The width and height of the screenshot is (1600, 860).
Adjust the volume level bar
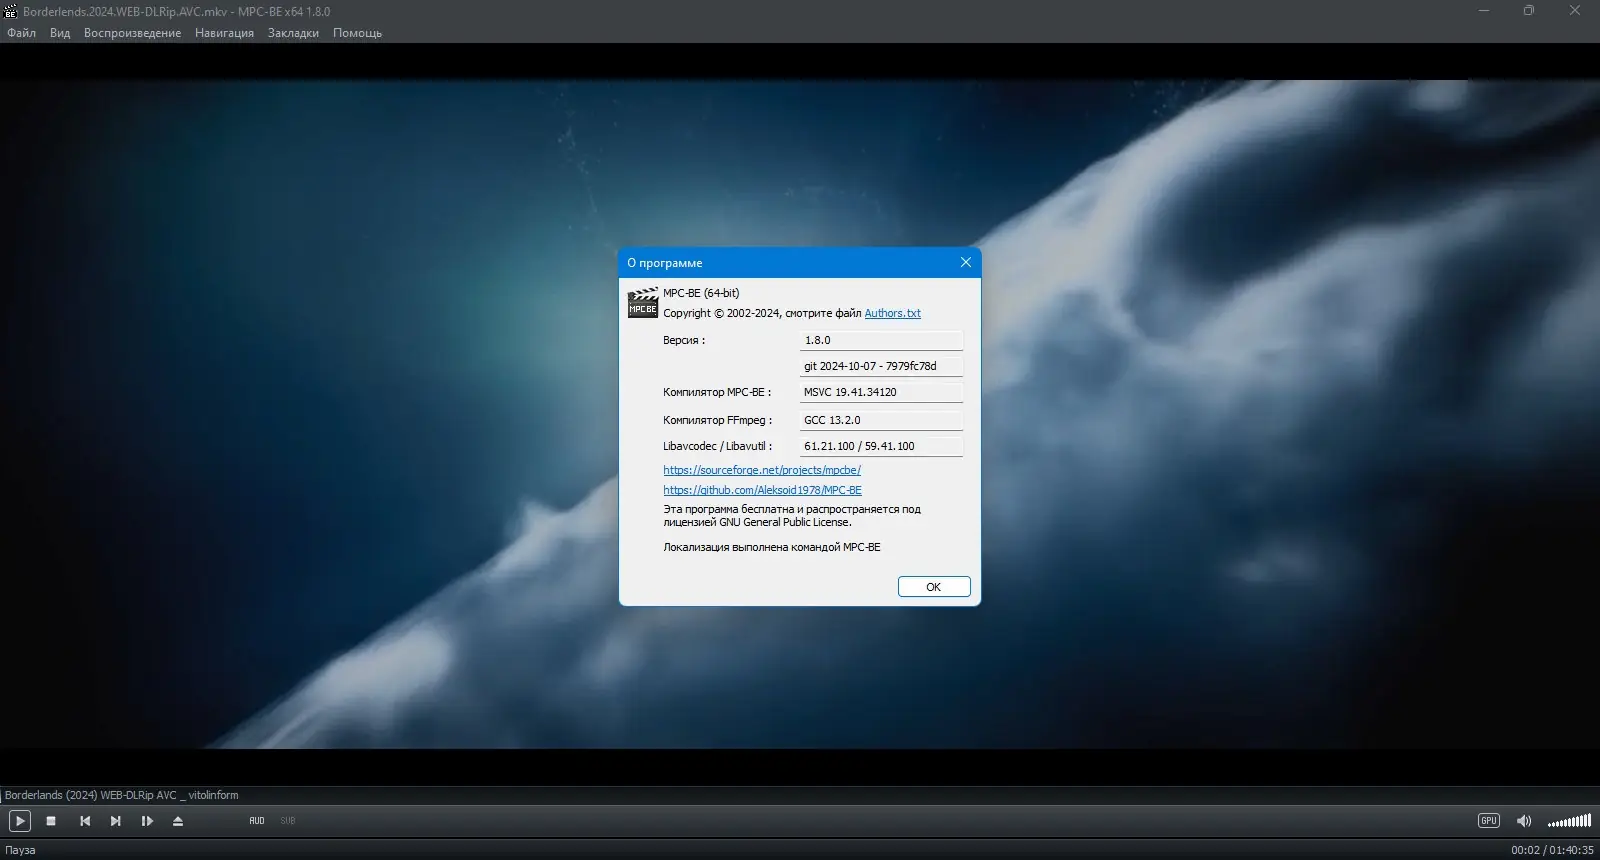pos(1569,822)
